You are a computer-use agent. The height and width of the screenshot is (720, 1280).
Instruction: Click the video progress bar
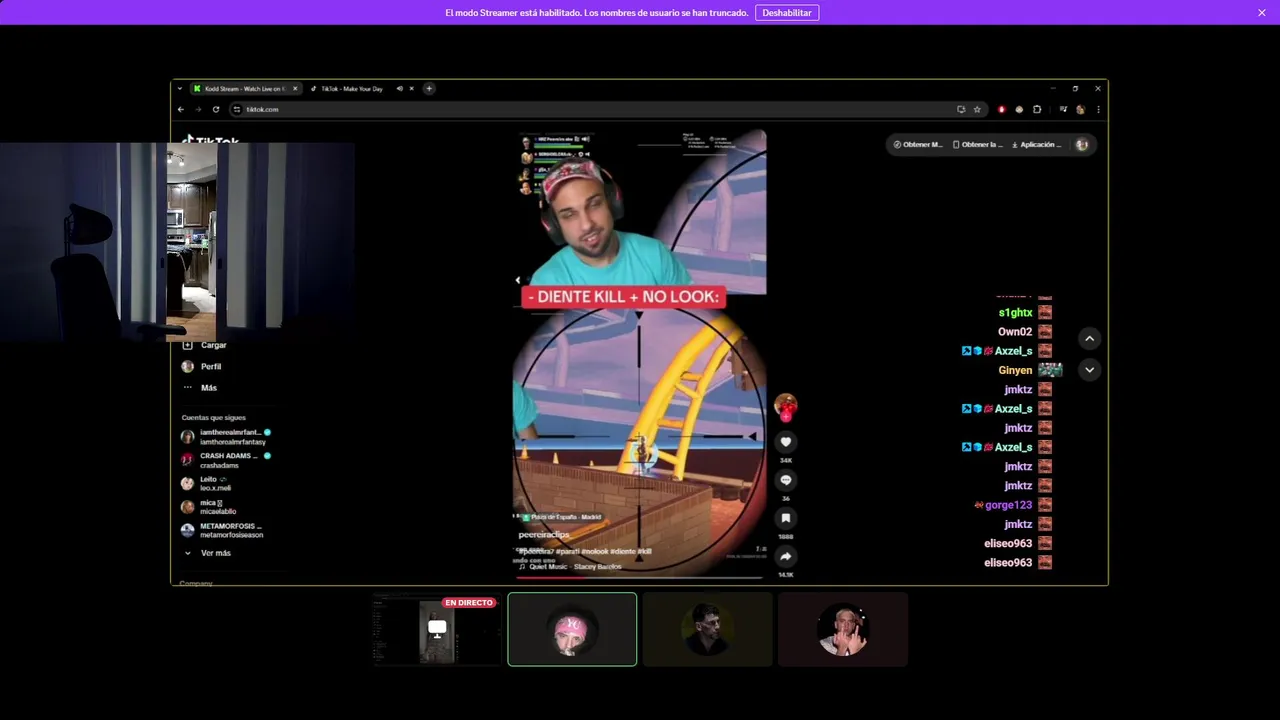(640, 577)
